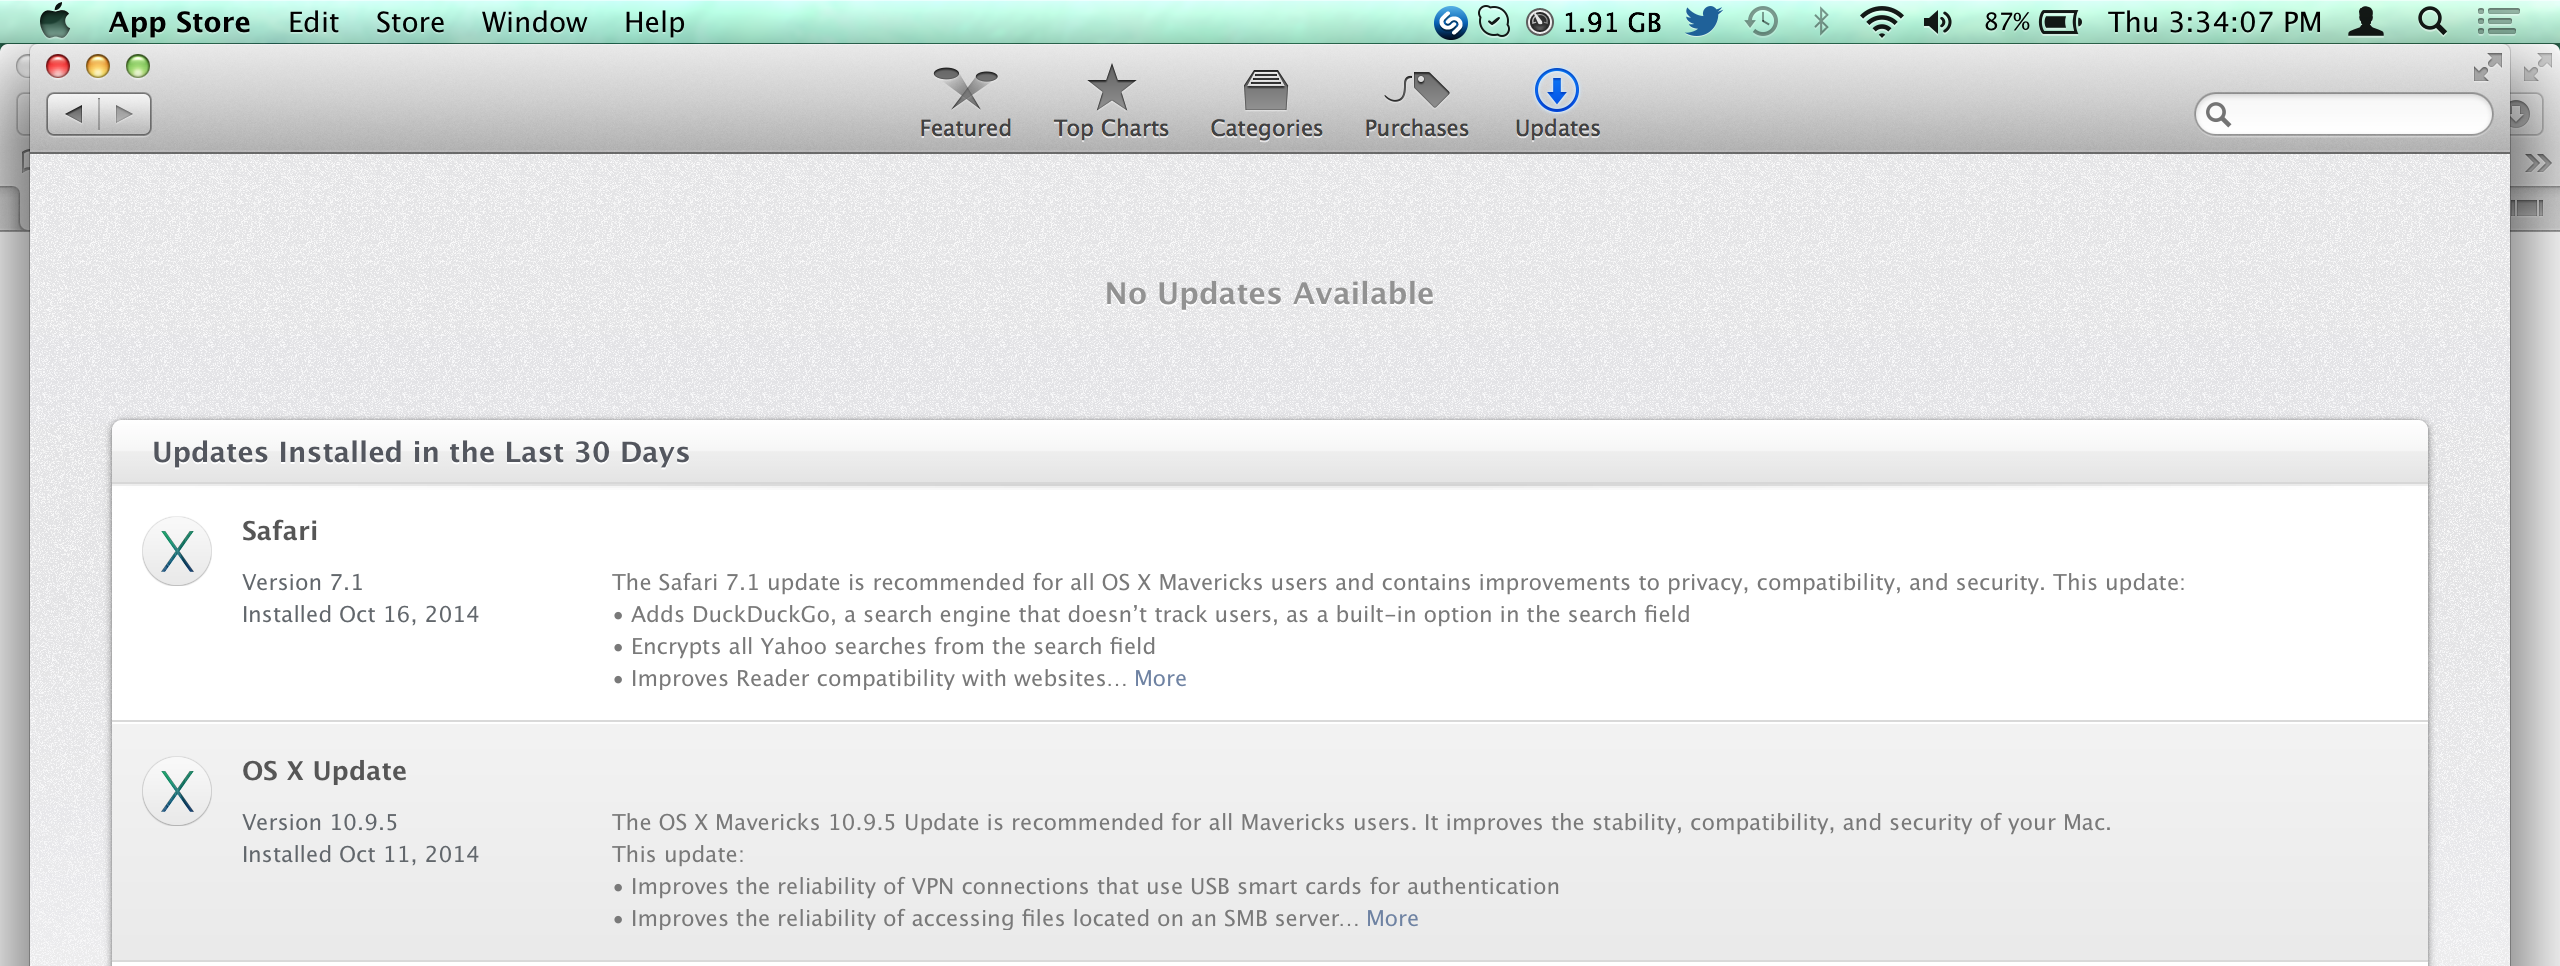Open the Help menu

[x=654, y=22]
